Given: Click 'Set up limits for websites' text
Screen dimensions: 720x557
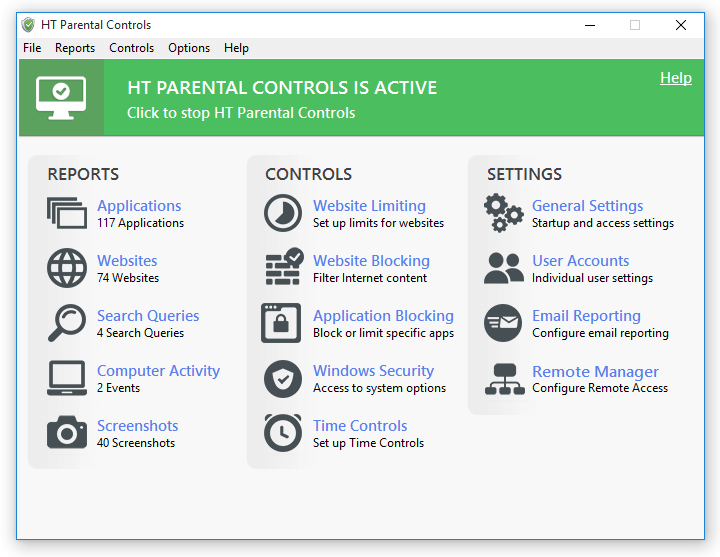Looking at the screenshot, I should (378, 223).
